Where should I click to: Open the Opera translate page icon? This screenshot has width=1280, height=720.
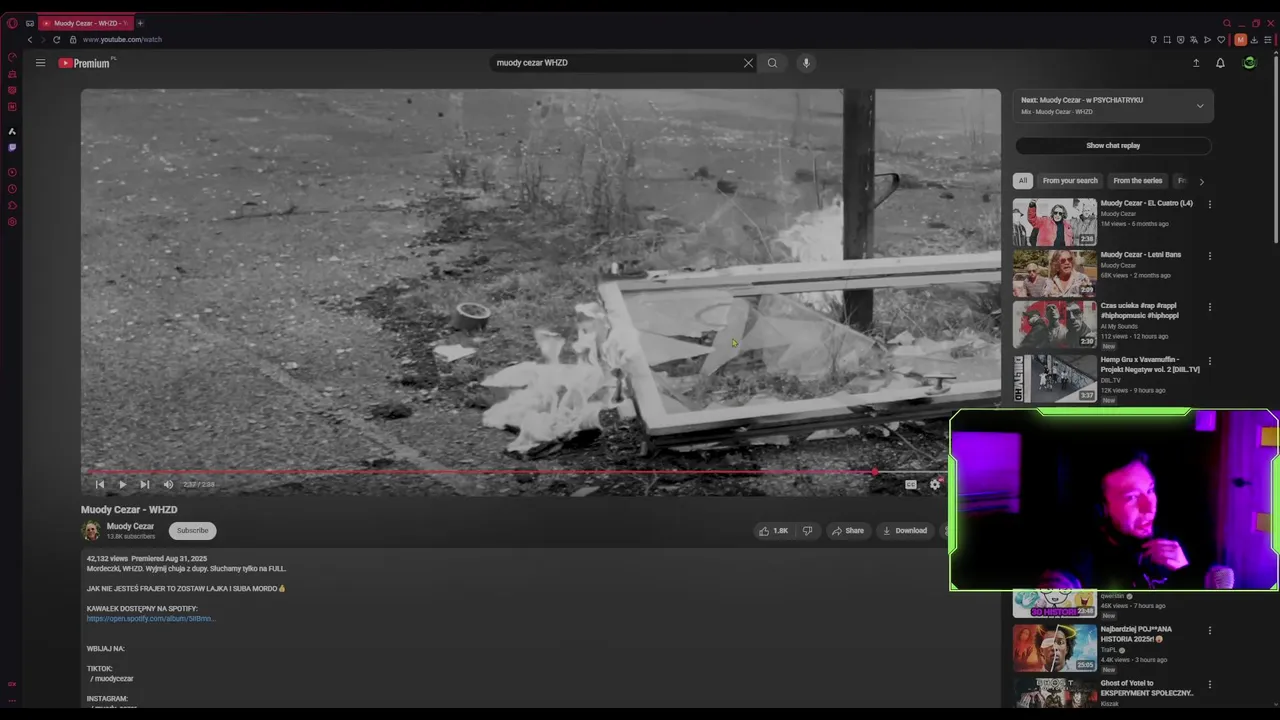[x=1194, y=40]
